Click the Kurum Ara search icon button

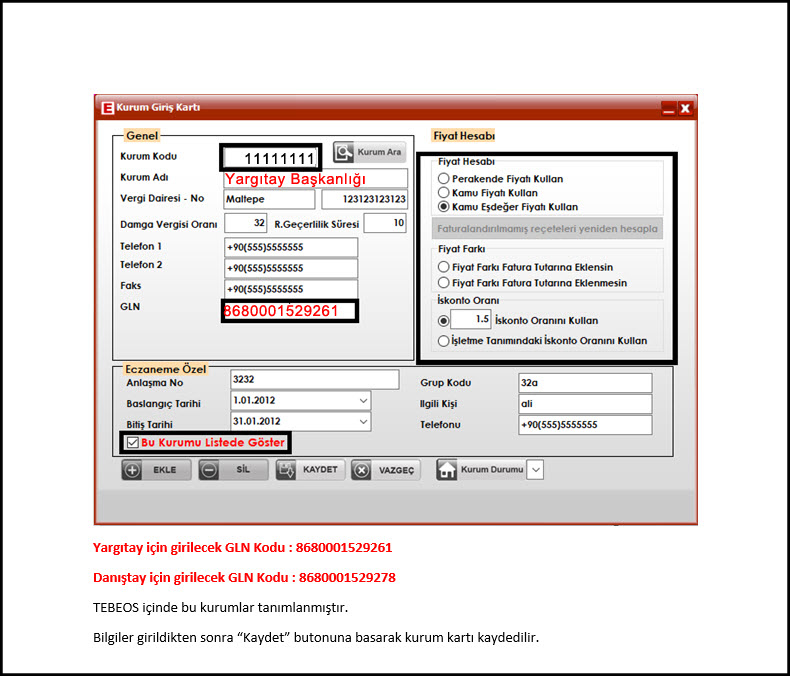(344, 152)
